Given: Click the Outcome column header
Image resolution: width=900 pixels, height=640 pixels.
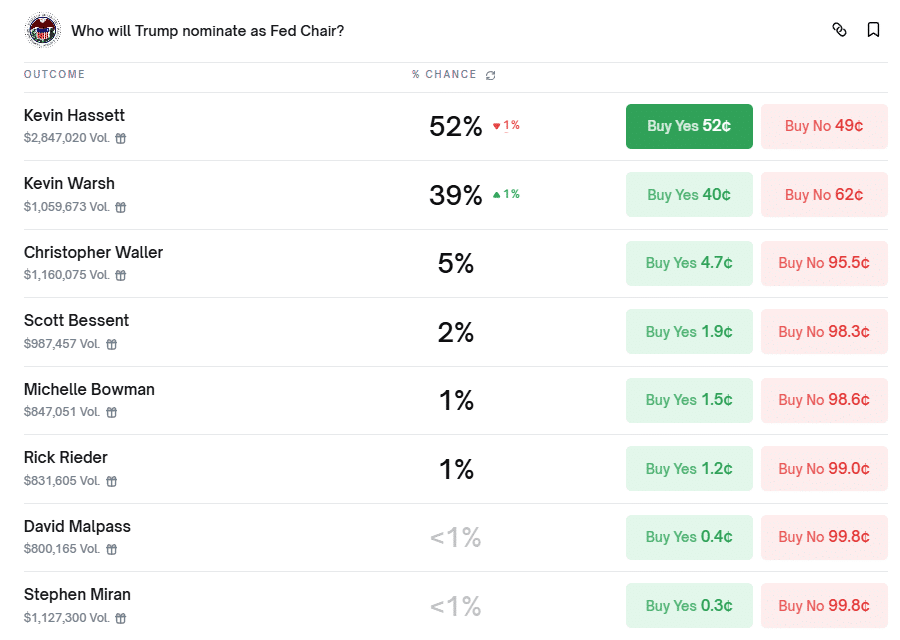Looking at the screenshot, I should pos(54,75).
